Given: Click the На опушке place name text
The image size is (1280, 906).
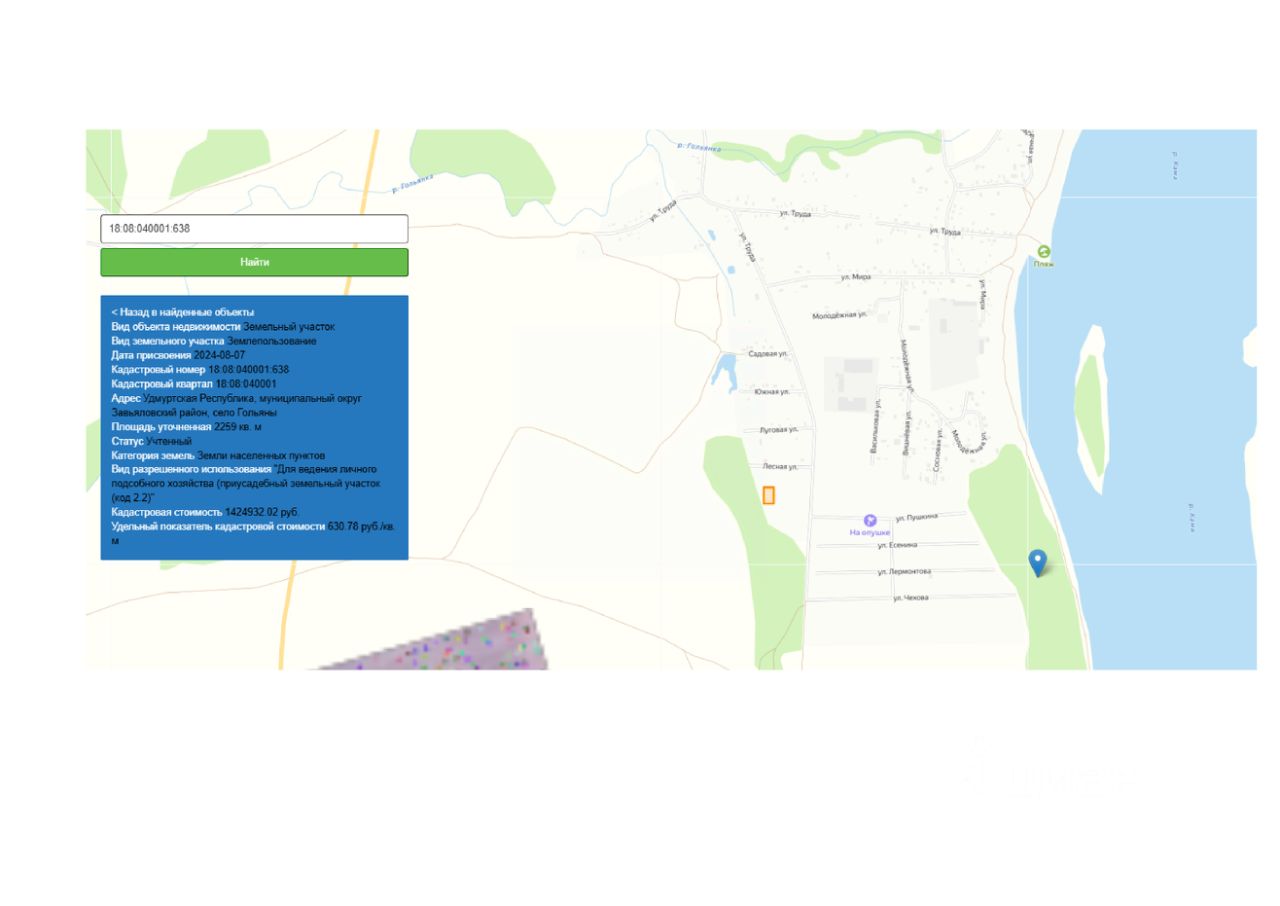Looking at the screenshot, I should click(x=869, y=533).
